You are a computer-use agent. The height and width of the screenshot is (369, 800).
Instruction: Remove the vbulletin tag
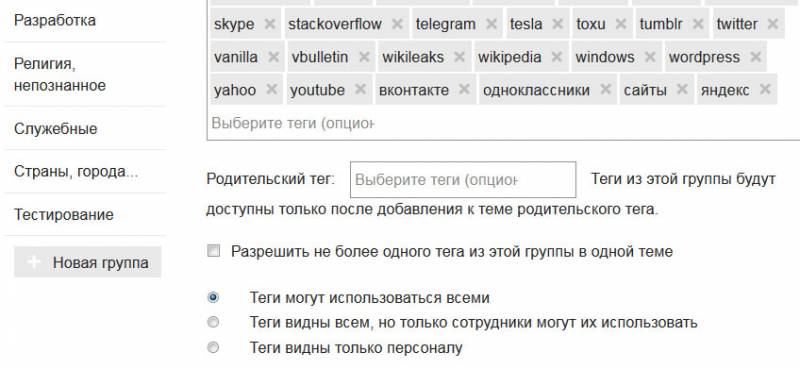click(x=364, y=57)
